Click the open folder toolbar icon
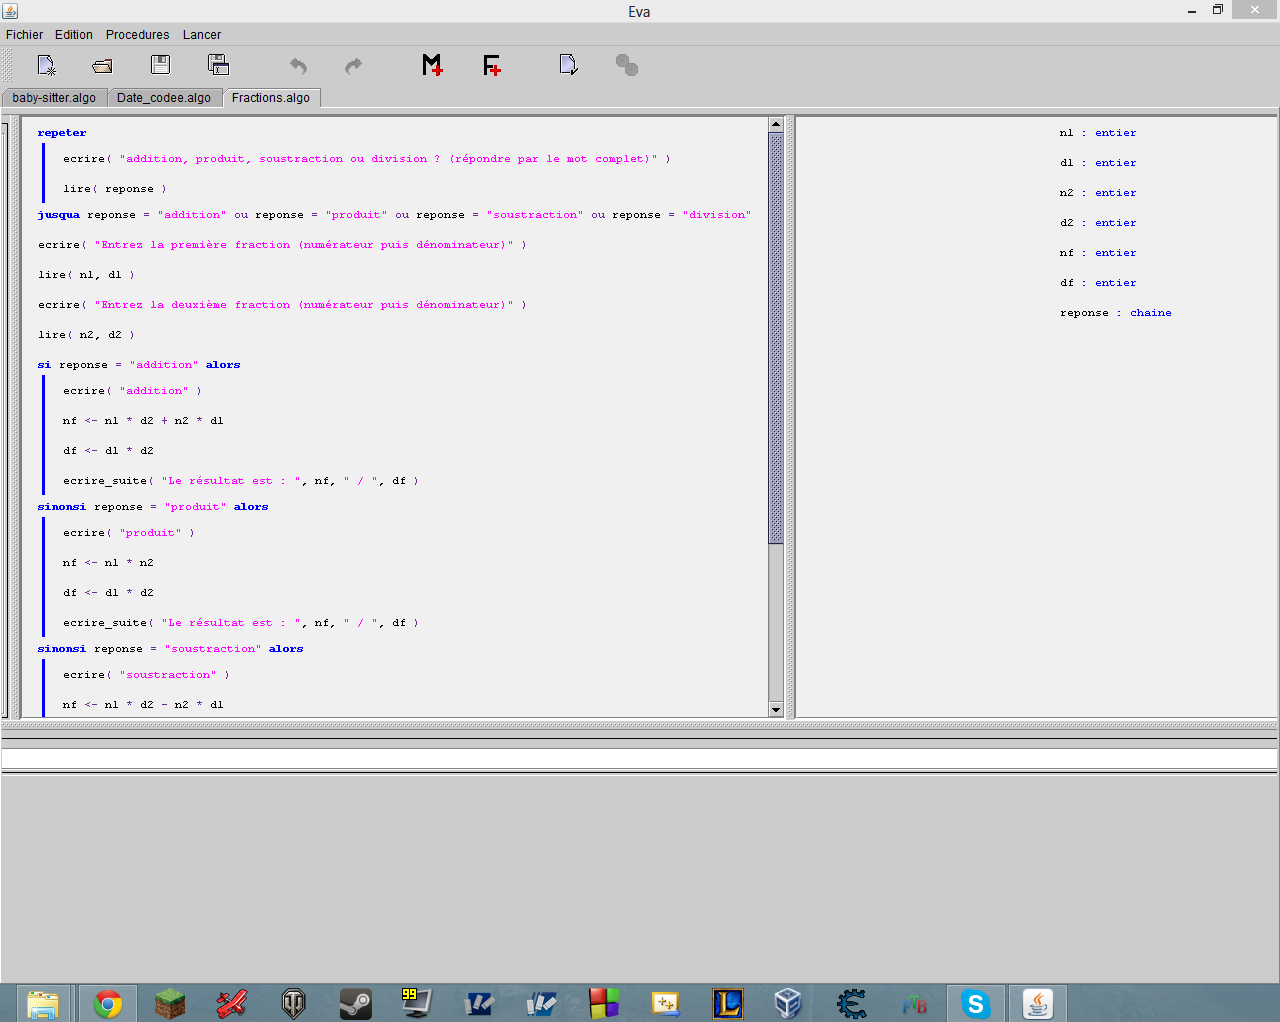The width and height of the screenshot is (1280, 1022). tap(102, 66)
